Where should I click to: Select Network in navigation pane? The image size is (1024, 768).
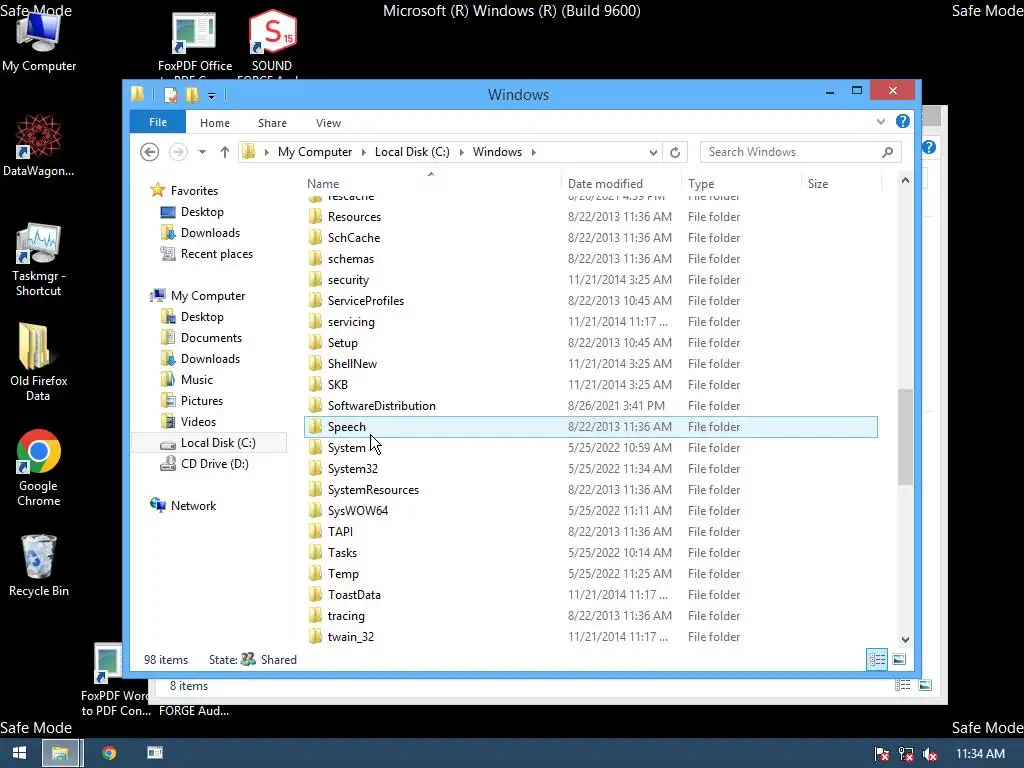pos(193,505)
